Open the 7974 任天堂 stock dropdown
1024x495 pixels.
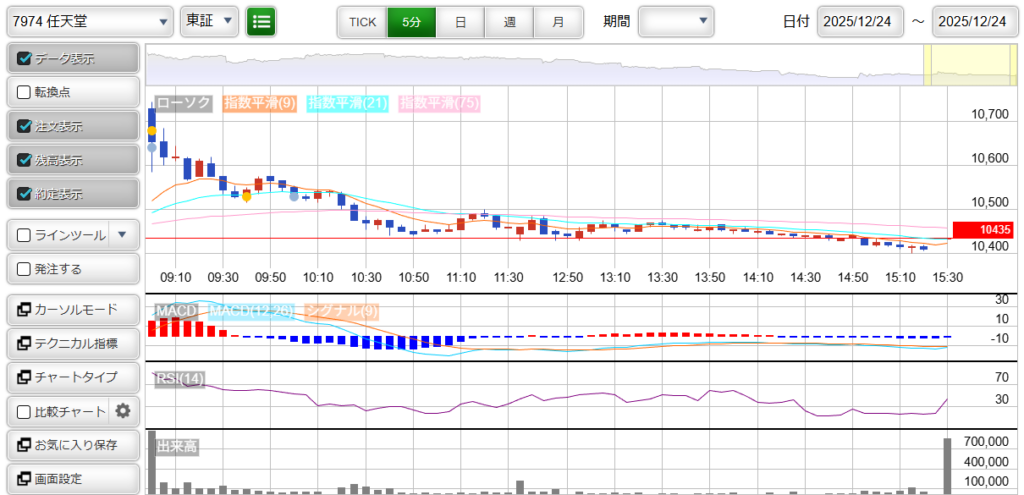tap(91, 21)
